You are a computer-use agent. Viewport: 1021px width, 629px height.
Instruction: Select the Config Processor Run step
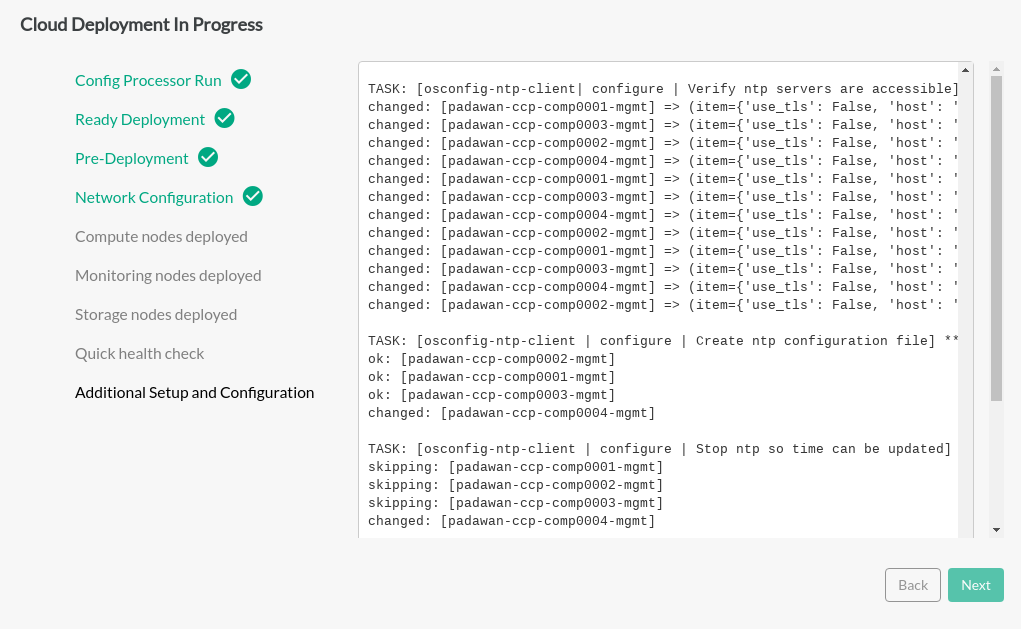[x=148, y=80]
